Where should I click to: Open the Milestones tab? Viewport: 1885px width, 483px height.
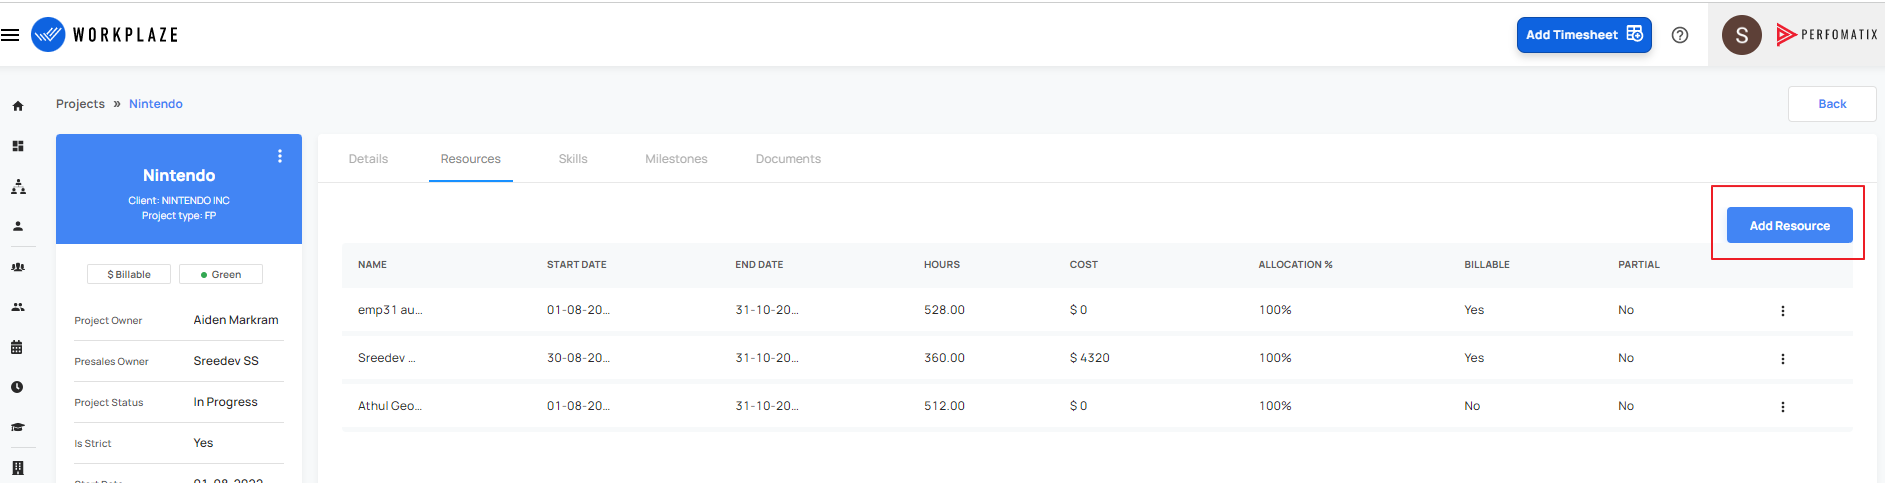pyautogui.click(x=676, y=159)
